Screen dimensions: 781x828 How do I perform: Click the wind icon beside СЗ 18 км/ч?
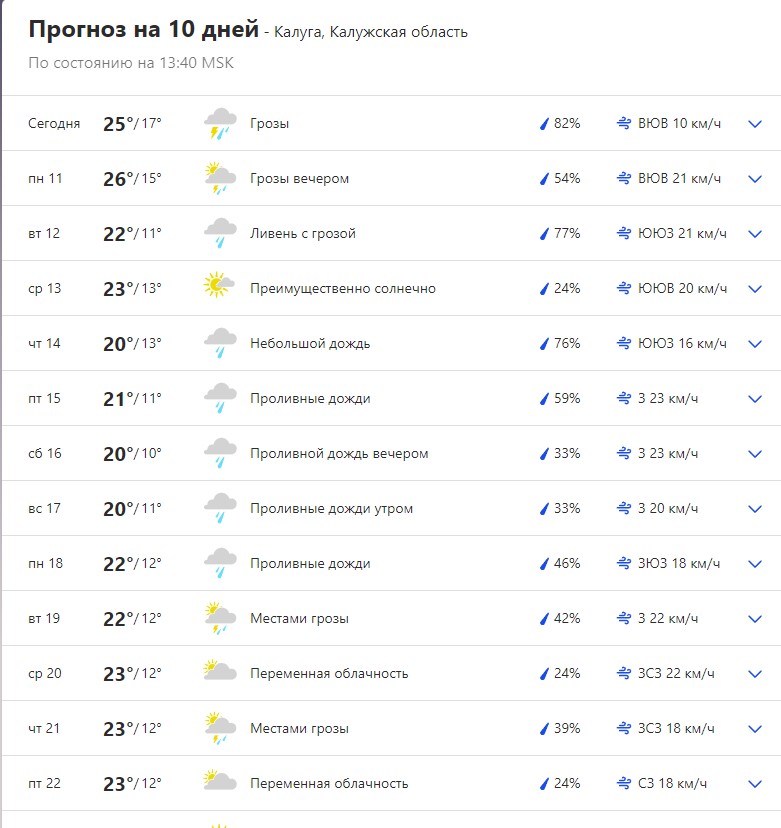(x=624, y=783)
